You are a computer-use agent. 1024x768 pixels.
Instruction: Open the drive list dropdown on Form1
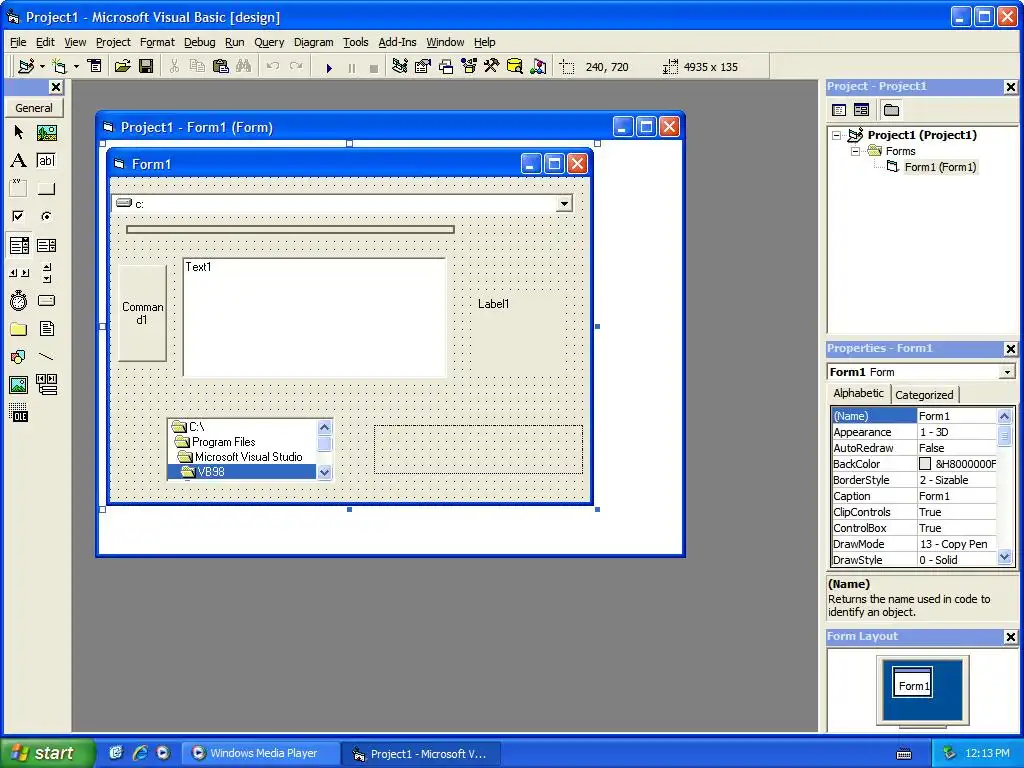point(564,204)
